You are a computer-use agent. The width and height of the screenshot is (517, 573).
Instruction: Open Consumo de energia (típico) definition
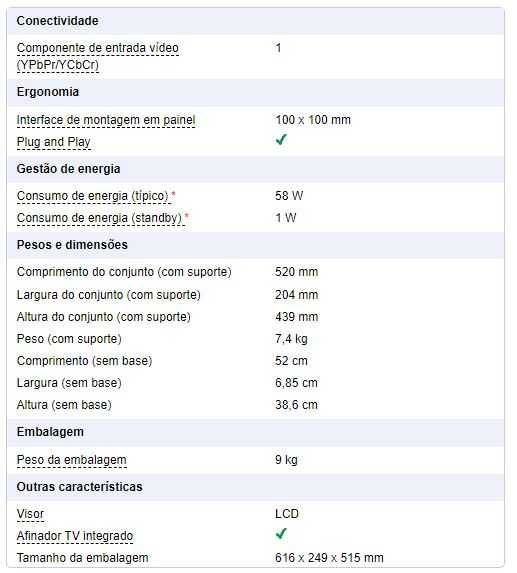coord(92,196)
